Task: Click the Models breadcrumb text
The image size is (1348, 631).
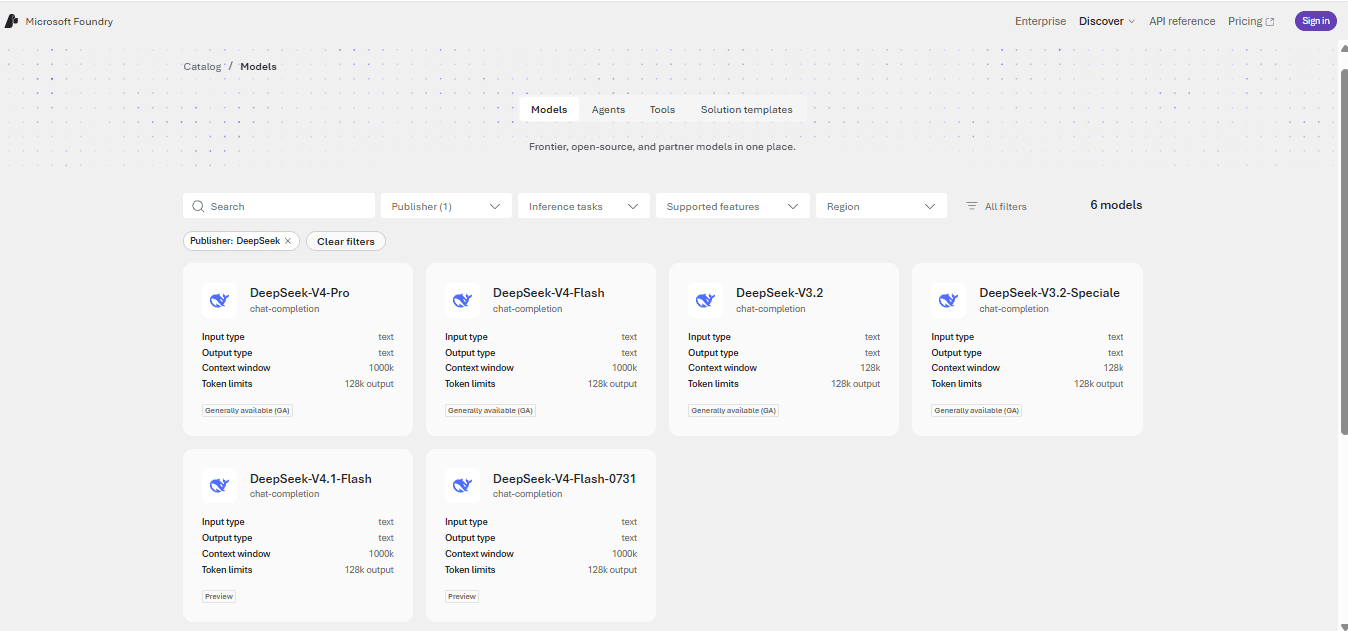Action: tap(258, 66)
